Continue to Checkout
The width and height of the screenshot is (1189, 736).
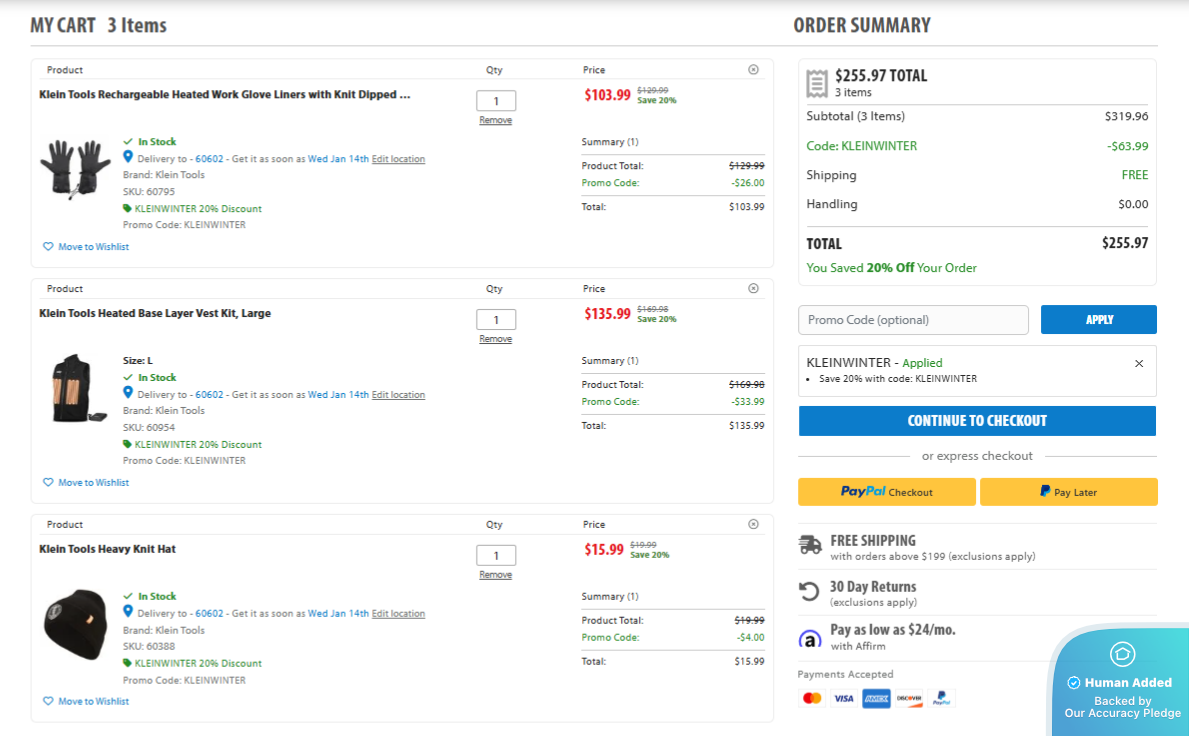tap(976, 421)
